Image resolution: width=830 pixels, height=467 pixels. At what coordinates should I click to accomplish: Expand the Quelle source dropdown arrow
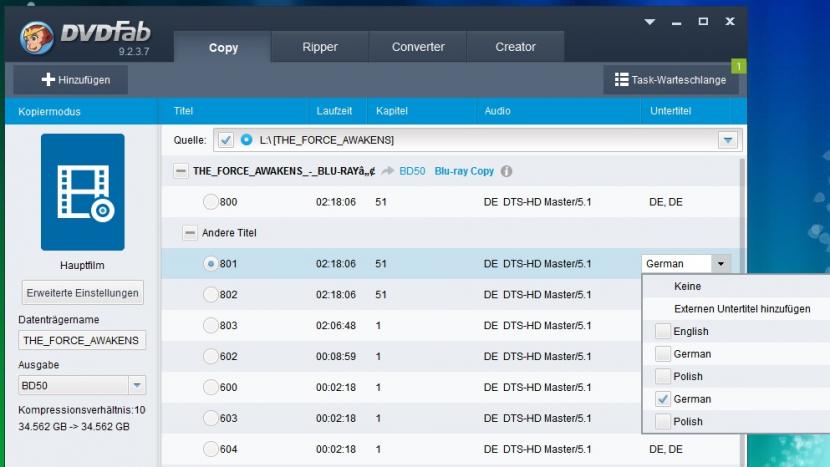coord(728,140)
